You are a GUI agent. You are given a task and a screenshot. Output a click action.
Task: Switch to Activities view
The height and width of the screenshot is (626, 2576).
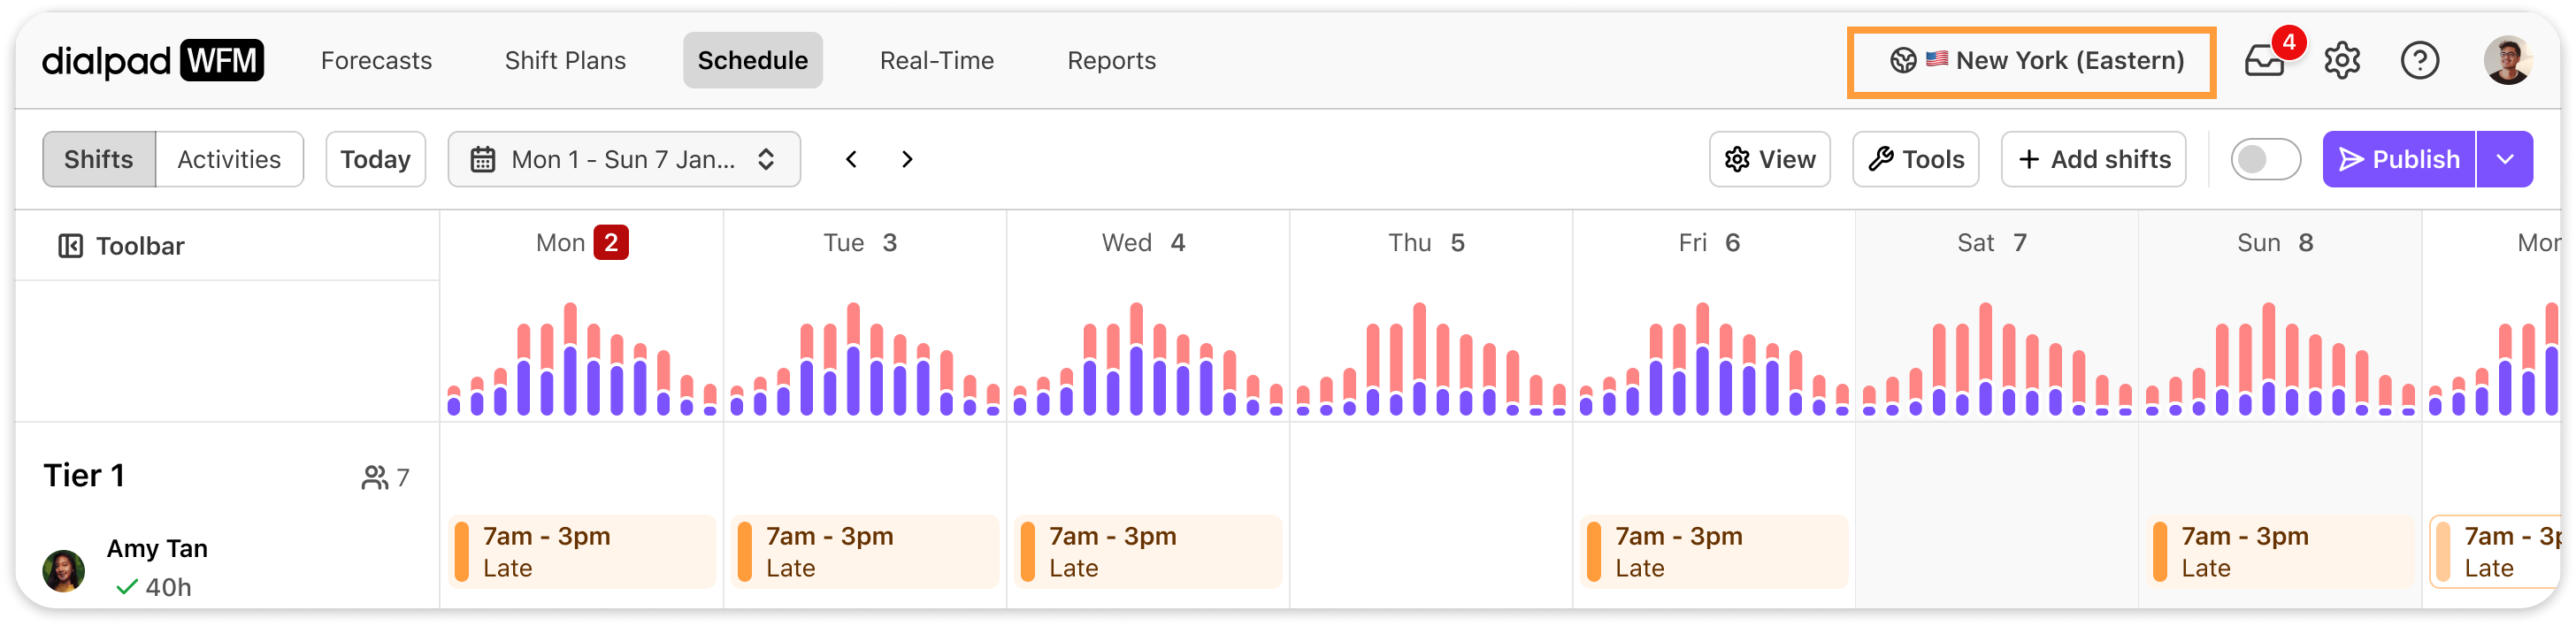(x=229, y=159)
